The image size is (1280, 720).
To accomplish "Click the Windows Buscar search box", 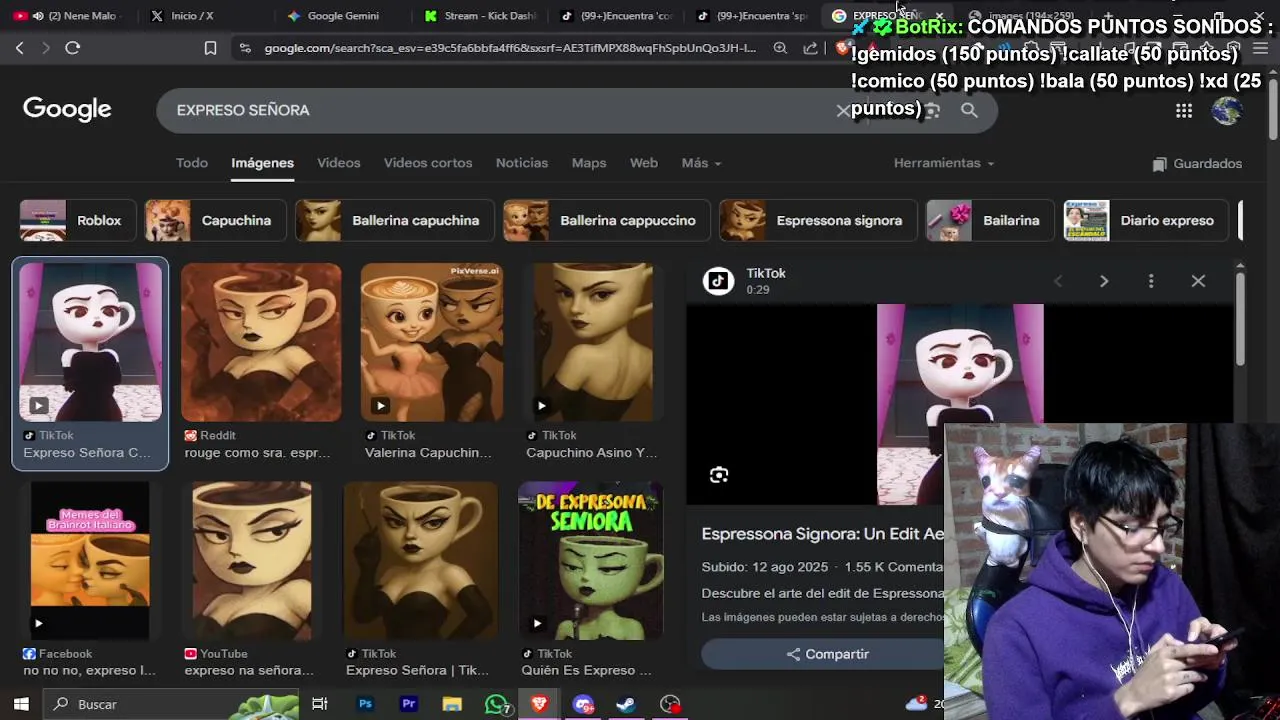I will coord(170,704).
